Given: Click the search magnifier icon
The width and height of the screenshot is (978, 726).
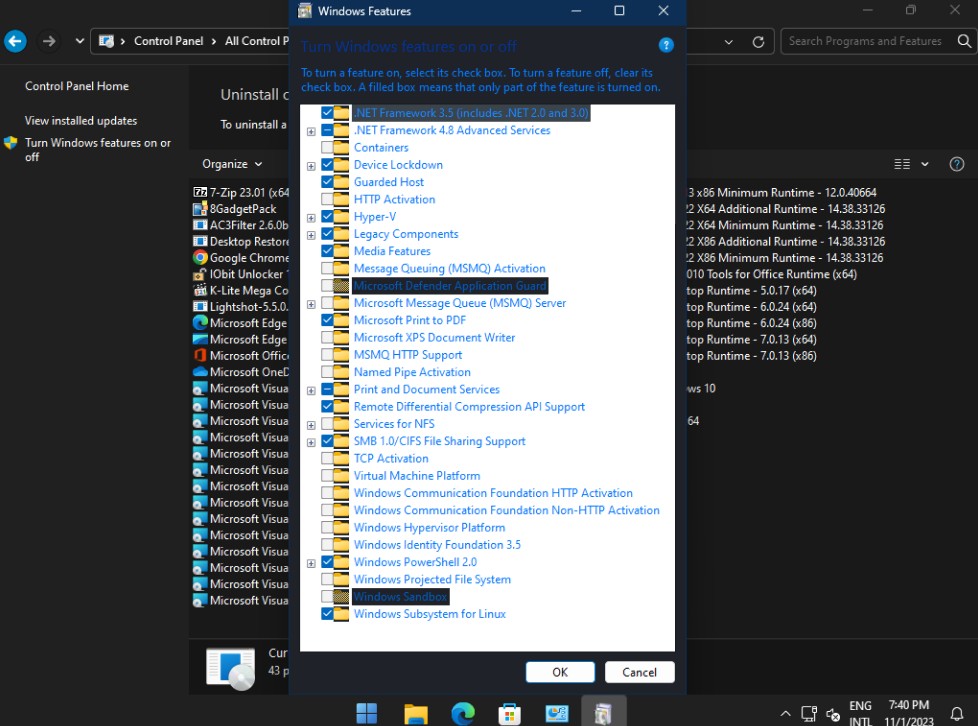Looking at the screenshot, I should click(x=964, y=41).
